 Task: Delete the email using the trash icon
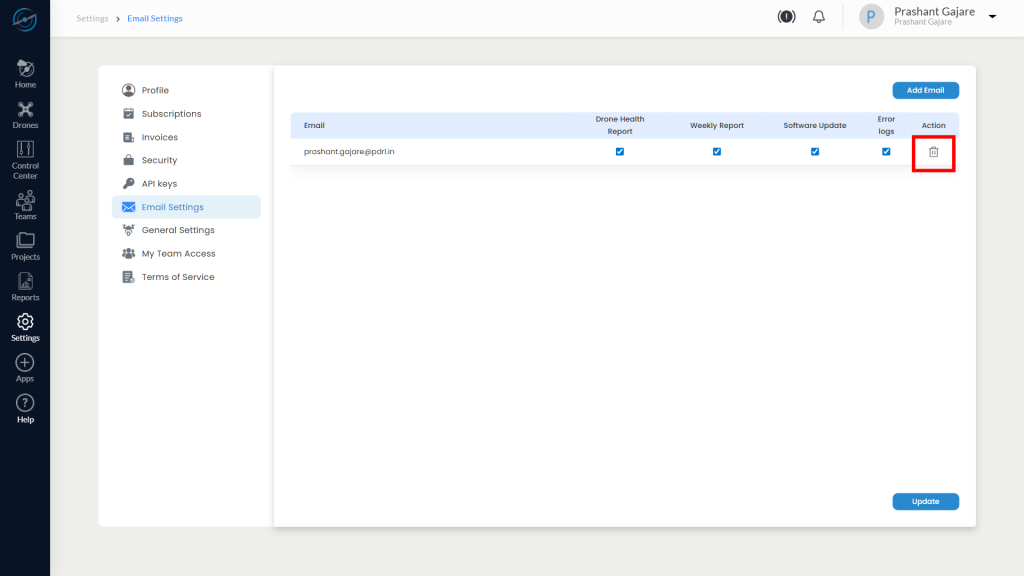point(933,151)
